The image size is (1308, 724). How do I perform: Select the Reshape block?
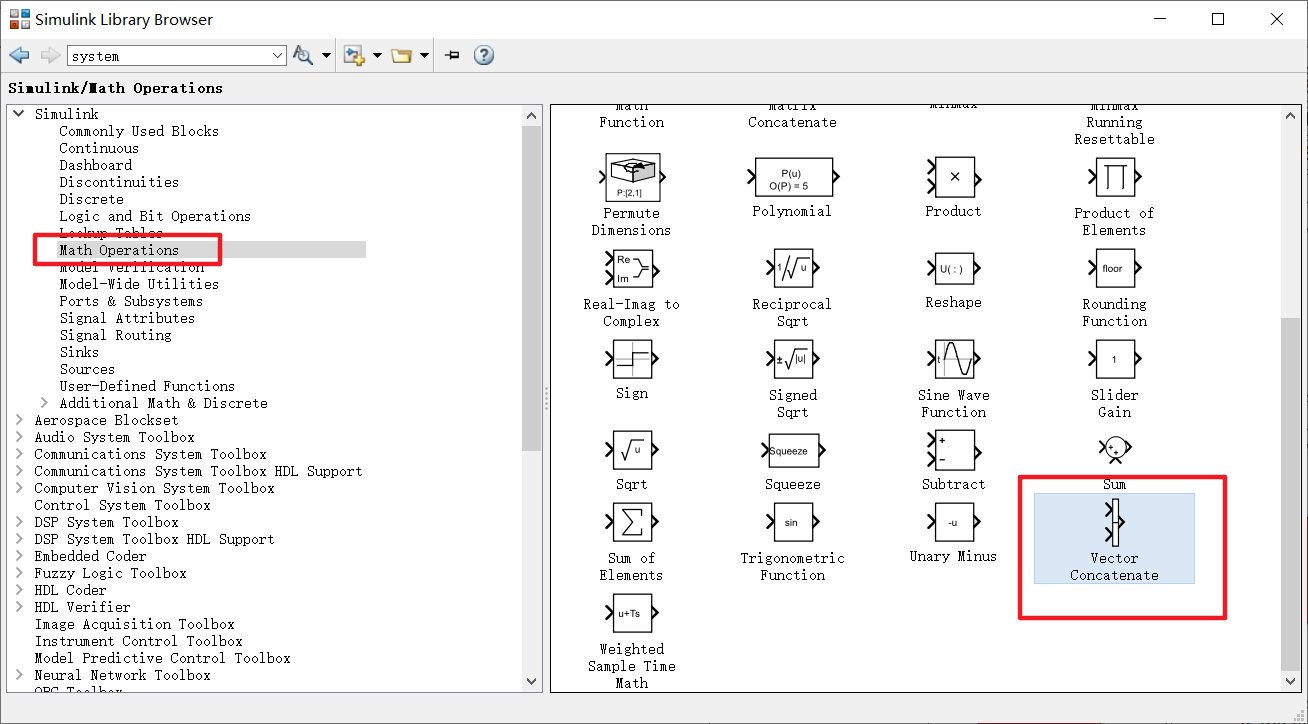[954, 268]
